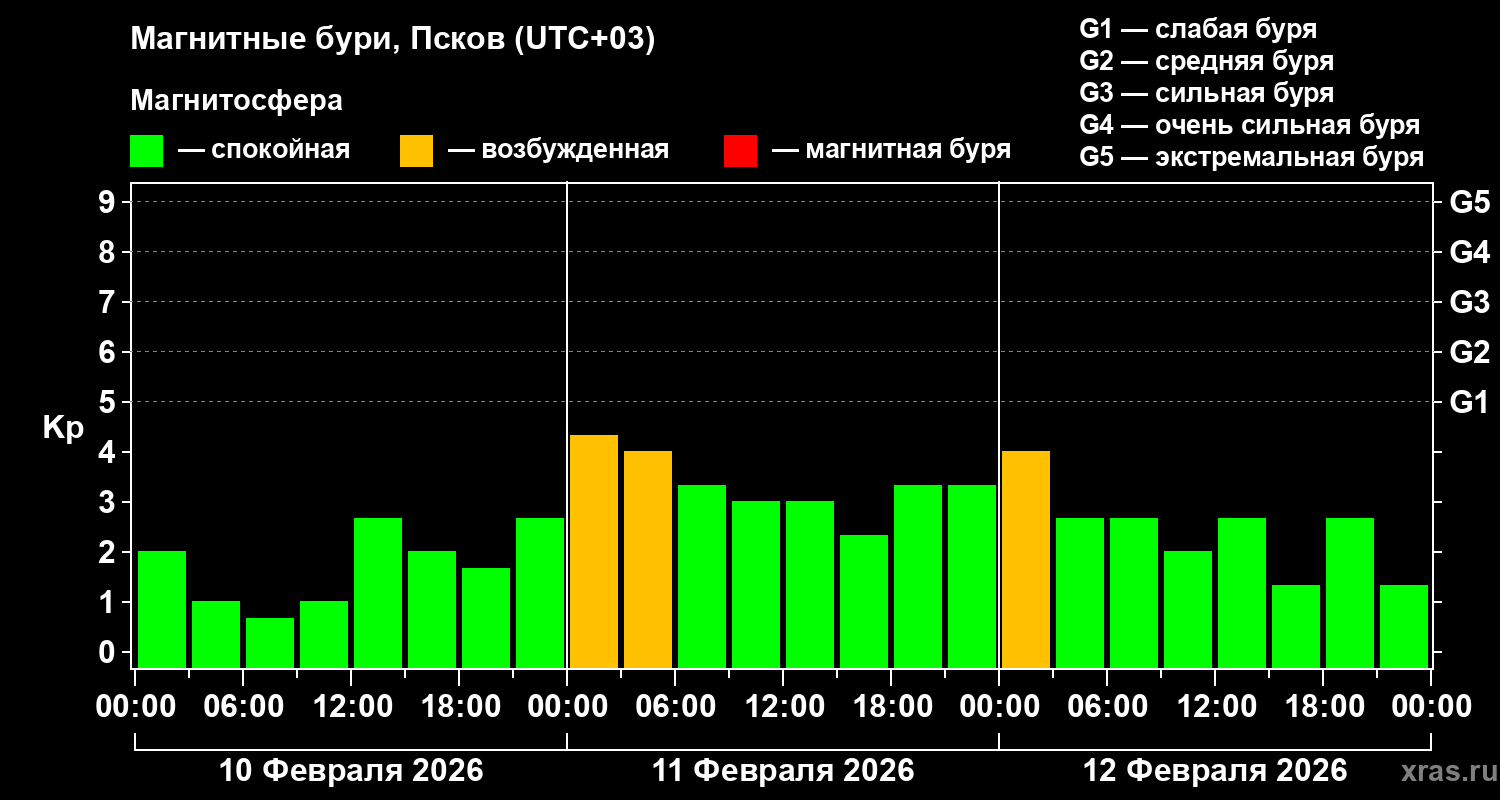Click the 'G1' label on the right axis

click(x=1469, y=402)
